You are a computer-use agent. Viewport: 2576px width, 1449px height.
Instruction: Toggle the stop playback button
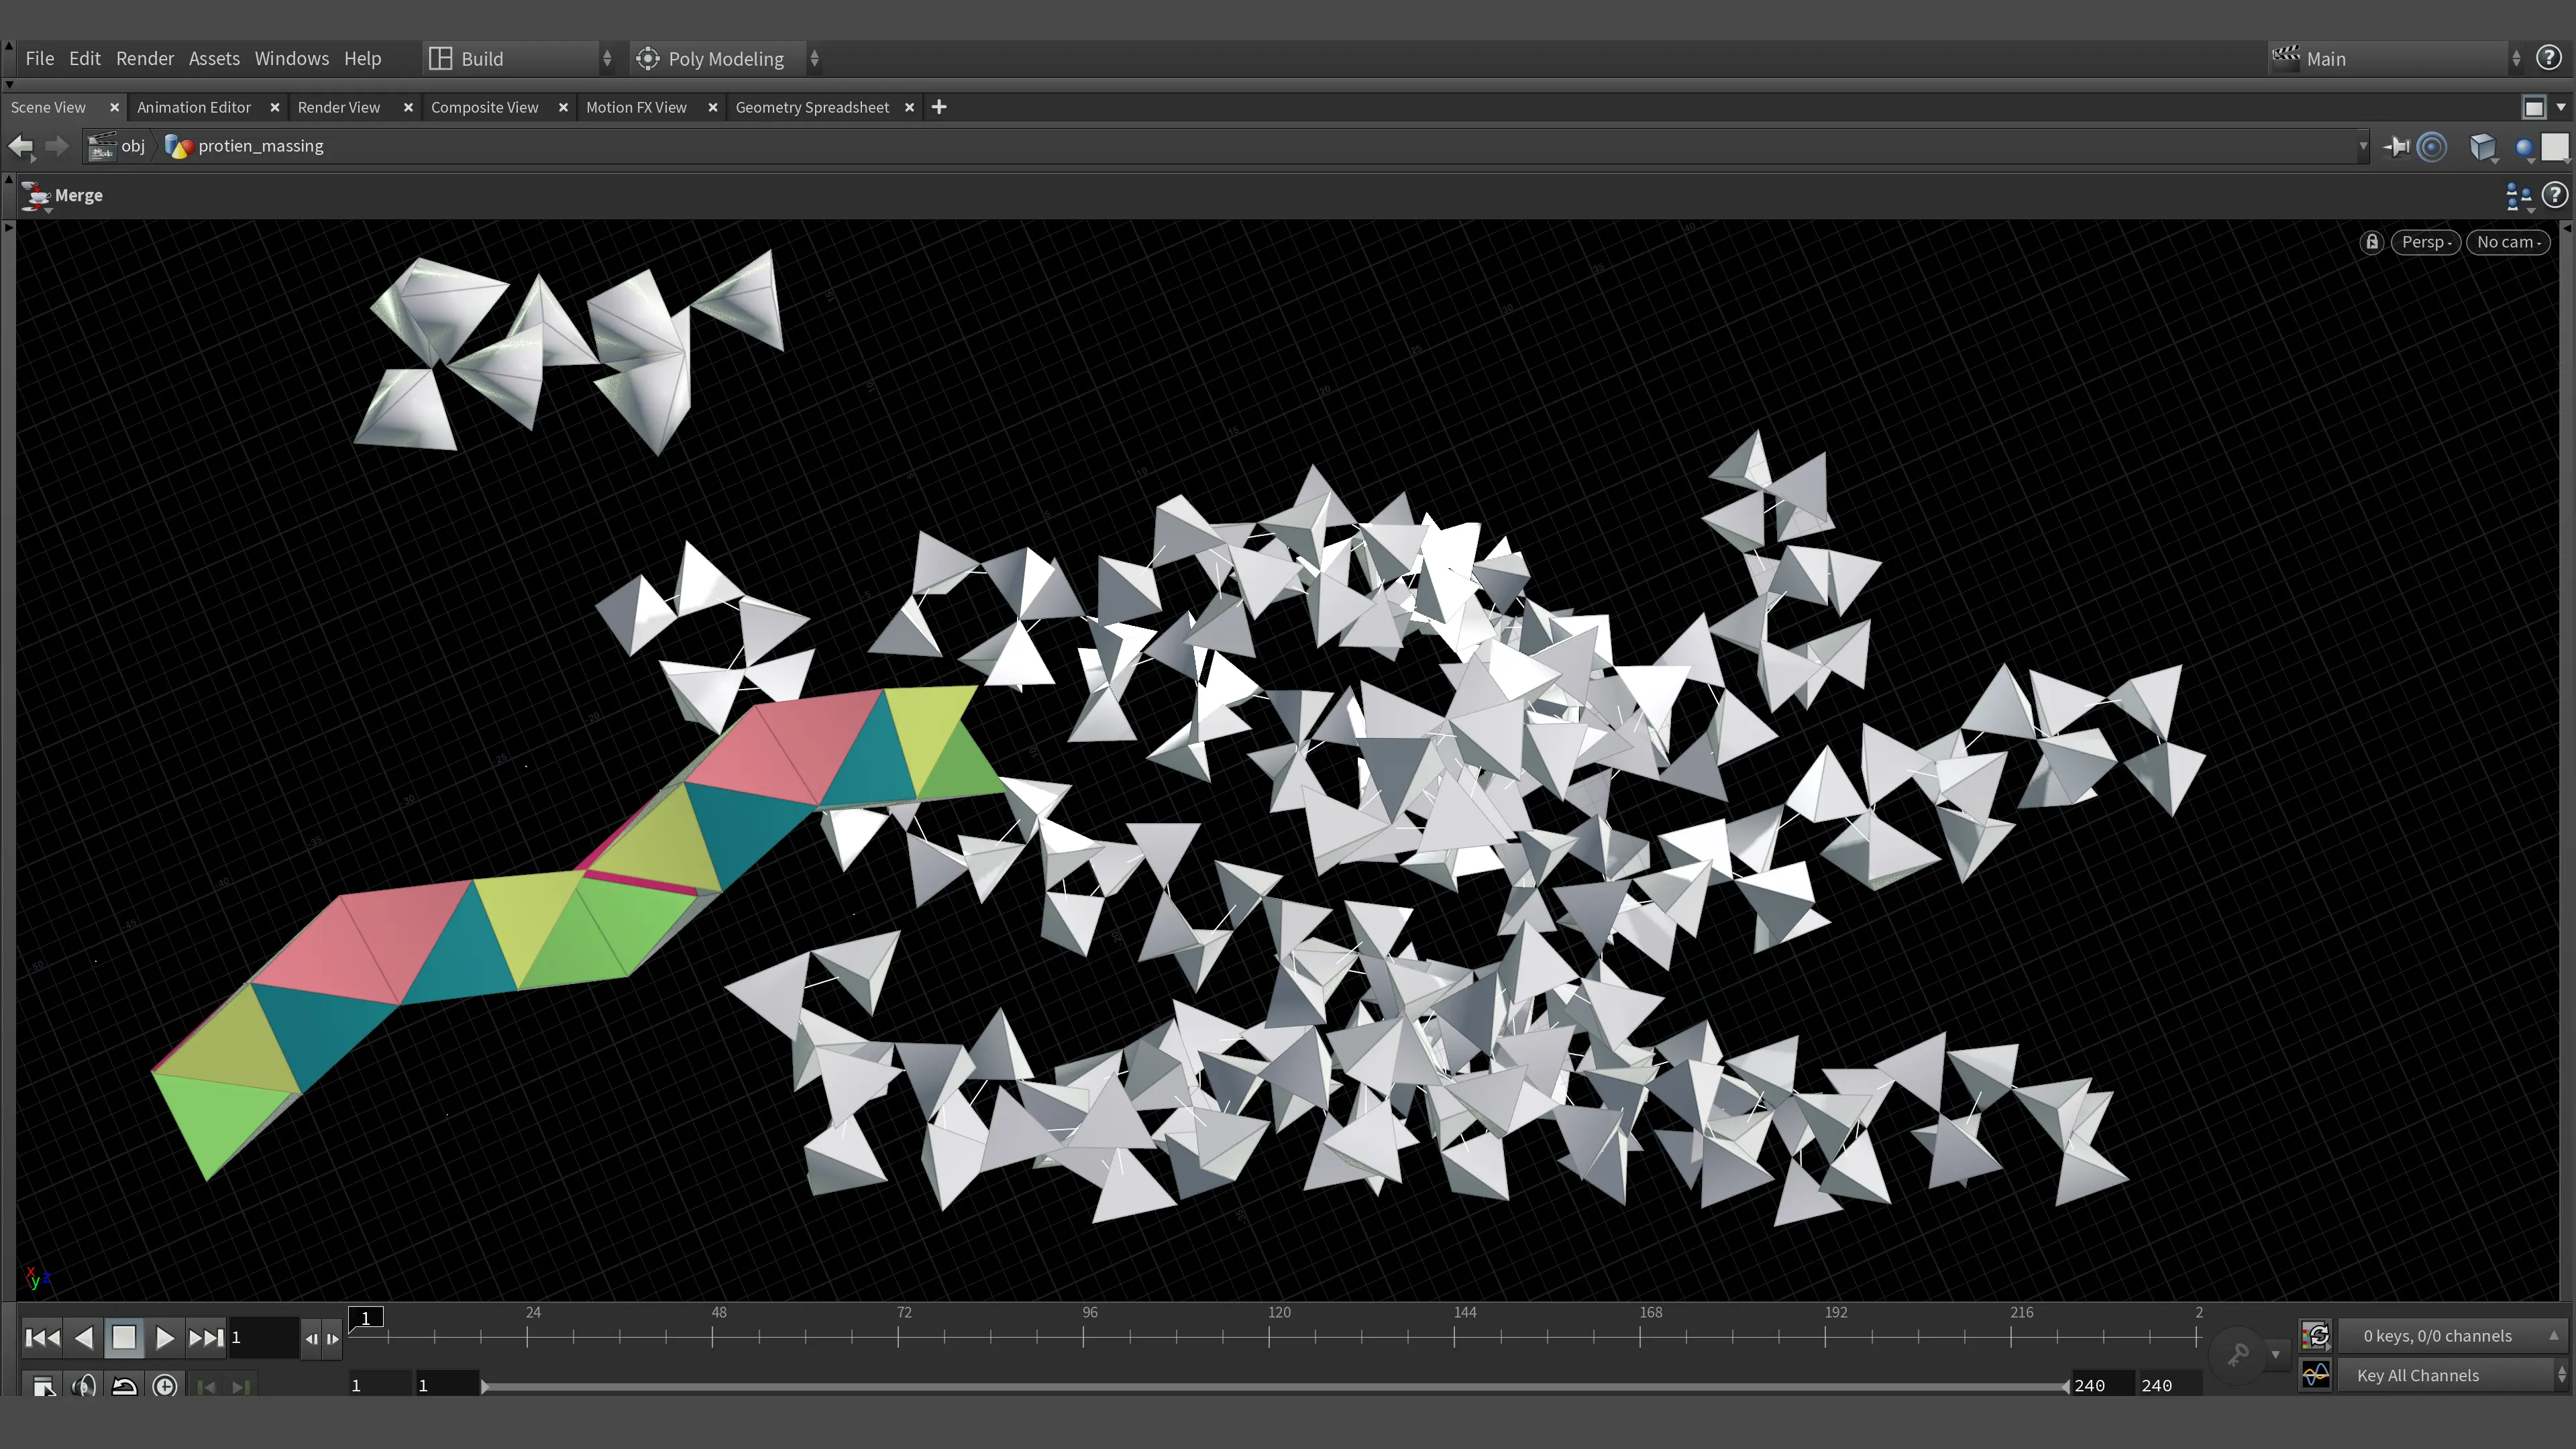pyautogui.click(x=124, y=1337)
